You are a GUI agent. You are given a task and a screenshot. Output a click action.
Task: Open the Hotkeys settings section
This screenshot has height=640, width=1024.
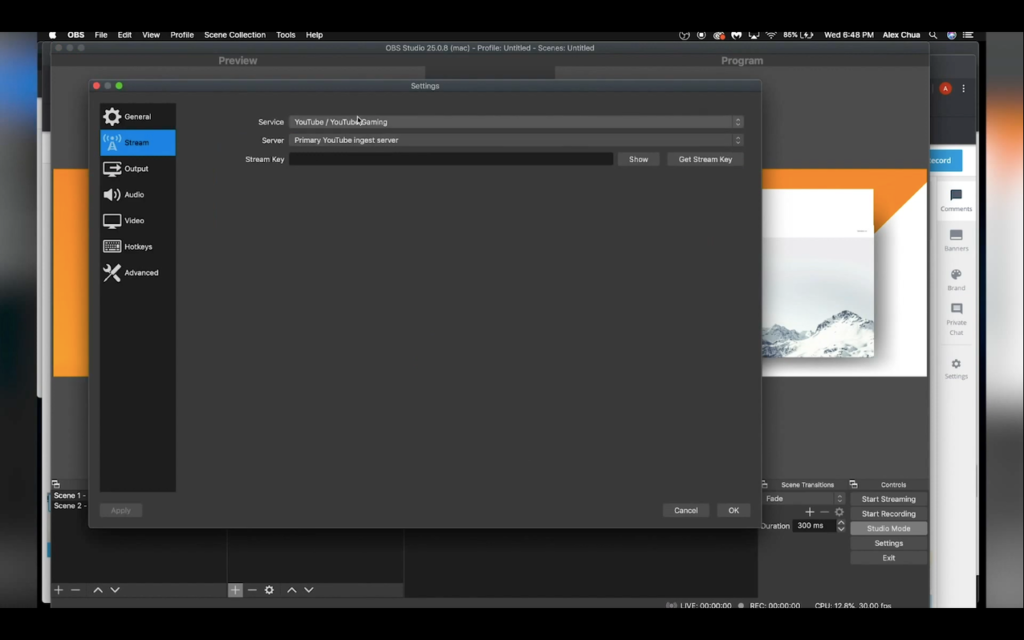pos(138,247)
